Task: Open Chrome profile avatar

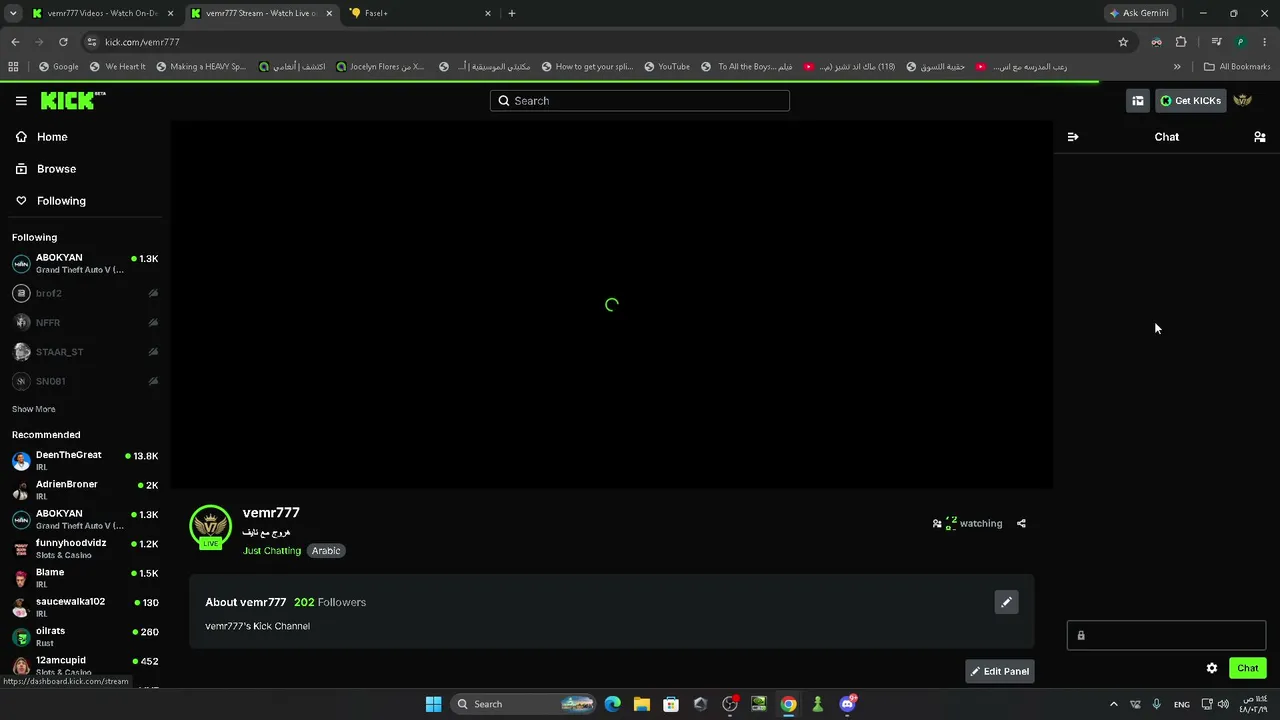Action: click(x=1240, y=42)
